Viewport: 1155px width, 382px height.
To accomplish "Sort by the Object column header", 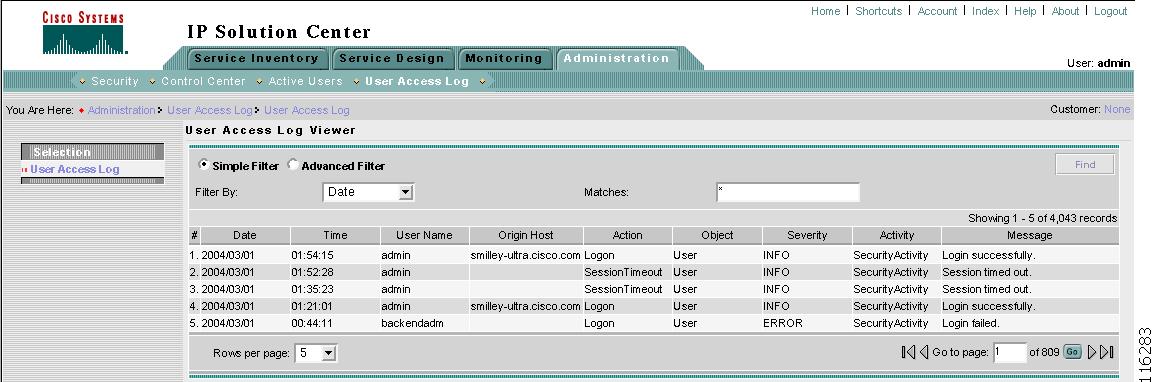I will [x=717, y=236].
